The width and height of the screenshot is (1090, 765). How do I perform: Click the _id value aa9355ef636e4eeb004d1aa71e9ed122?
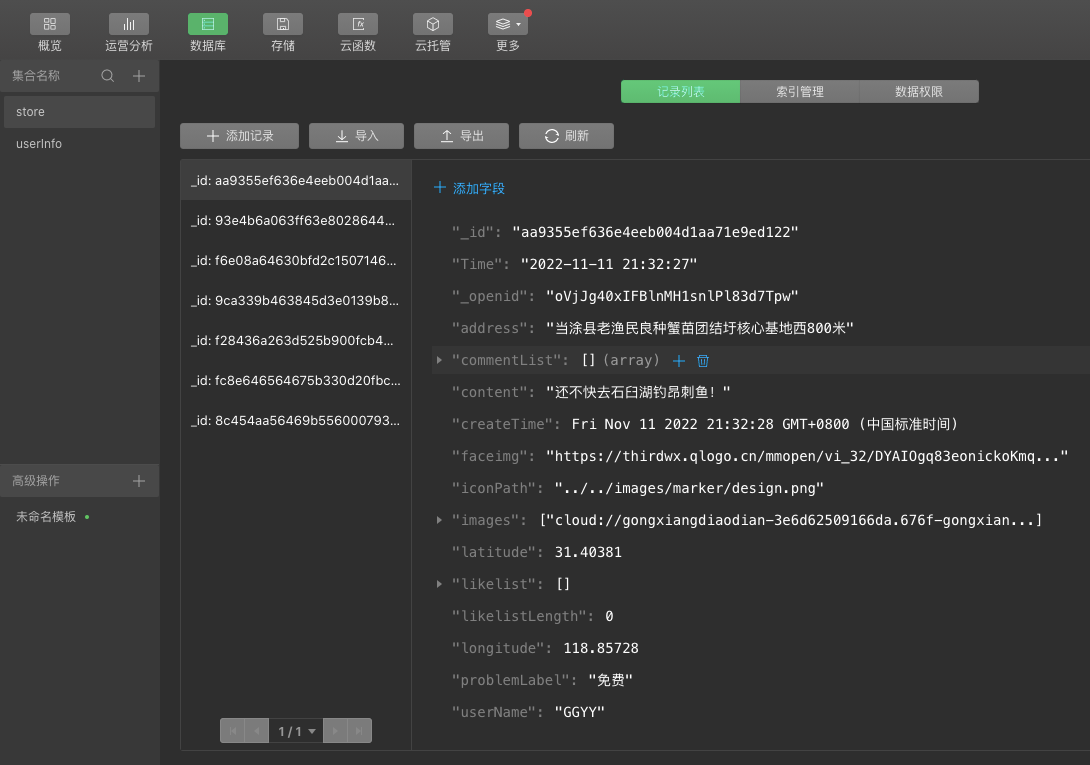[x=656, y=232]
